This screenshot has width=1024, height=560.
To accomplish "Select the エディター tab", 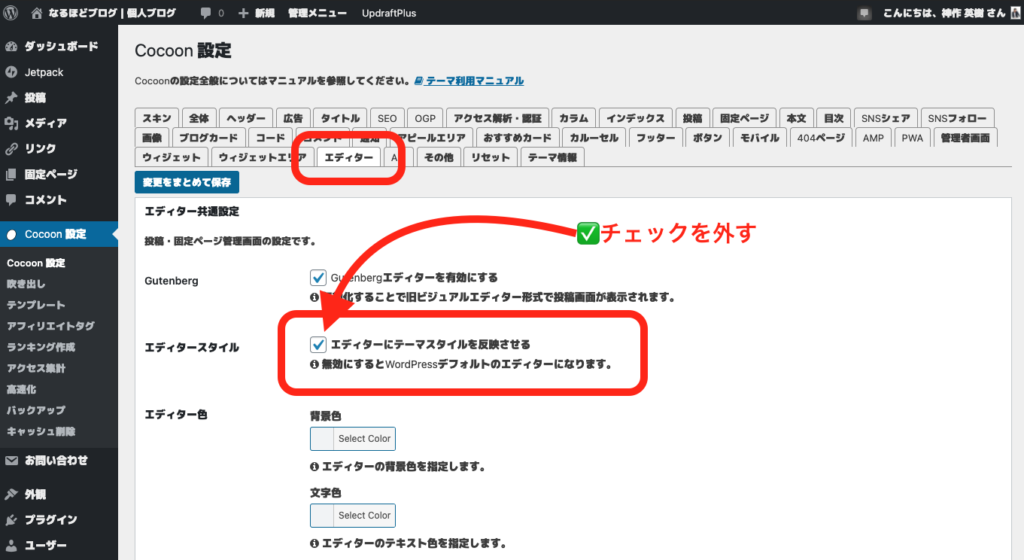I will click(x=349, y=157).
